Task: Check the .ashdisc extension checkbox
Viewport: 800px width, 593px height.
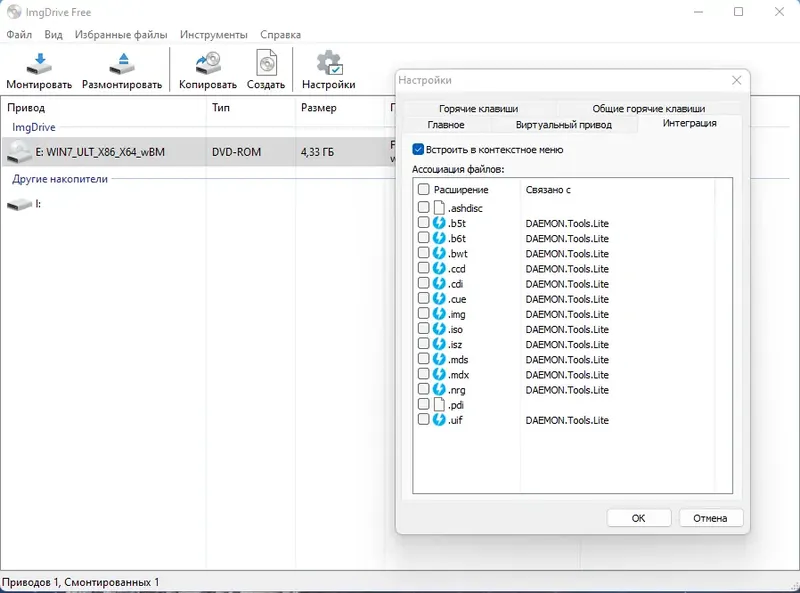Action: 423,207
